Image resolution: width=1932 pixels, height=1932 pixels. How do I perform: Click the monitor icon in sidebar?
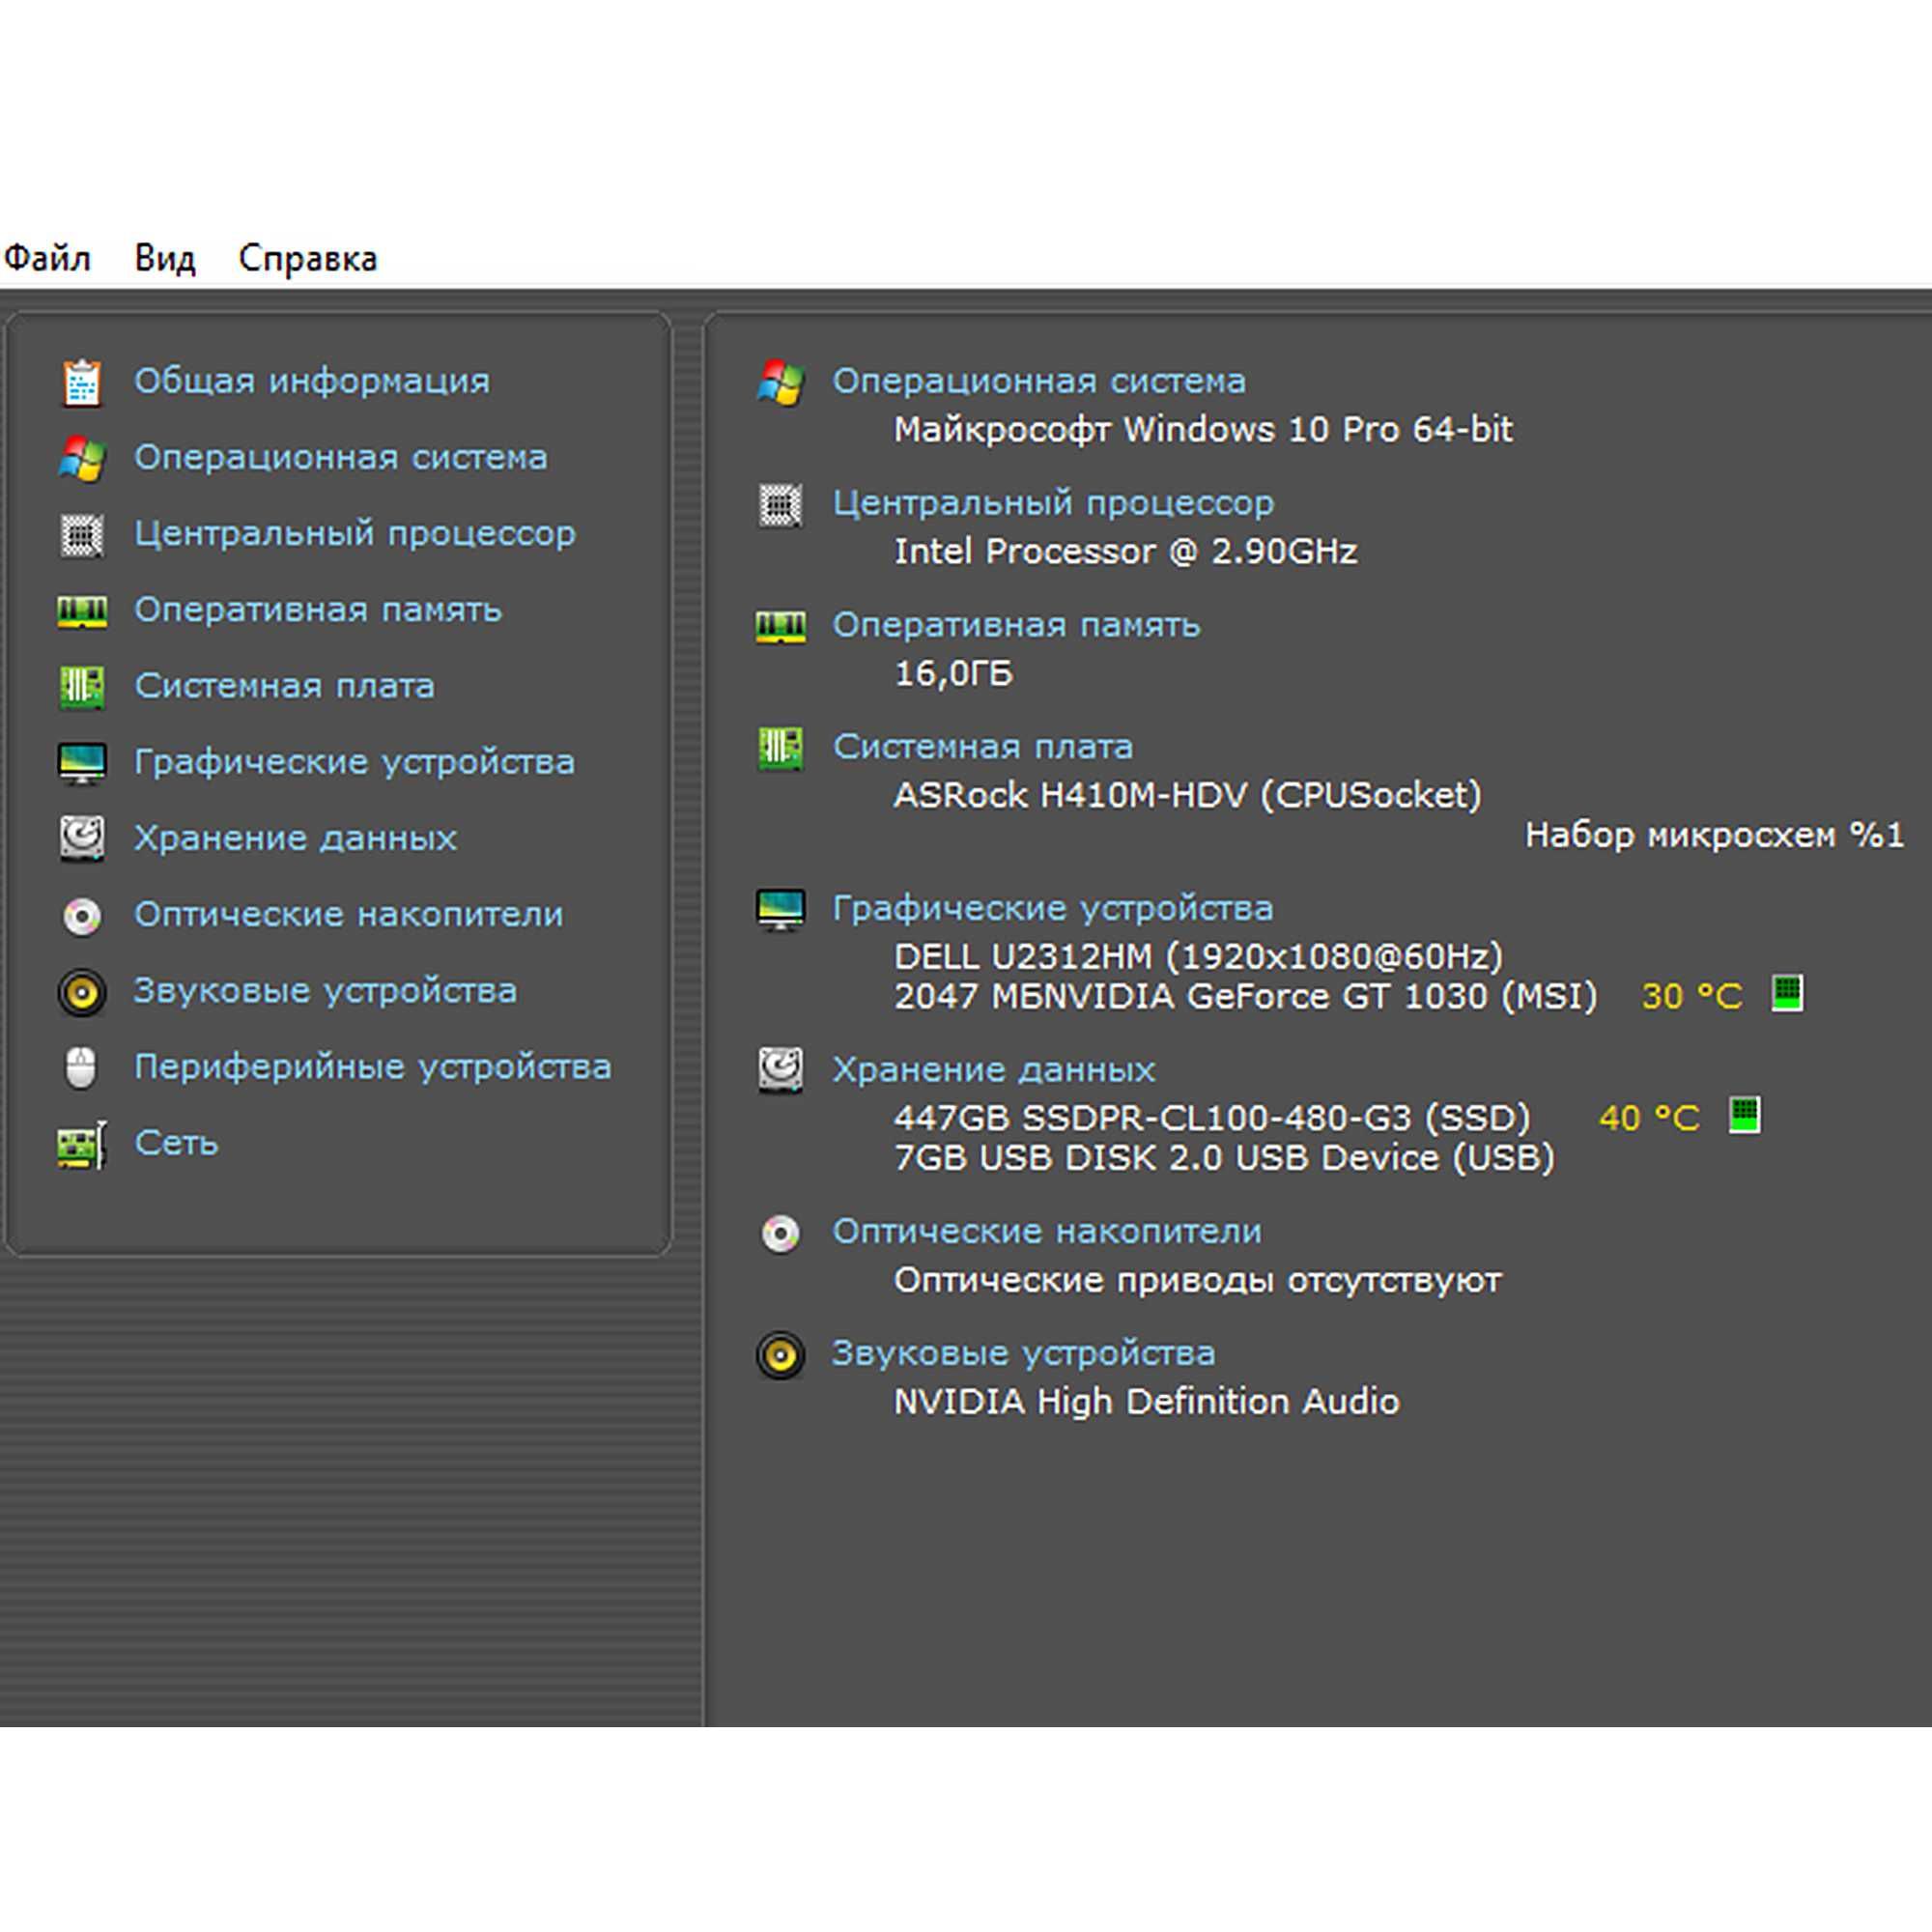[82, 764]
